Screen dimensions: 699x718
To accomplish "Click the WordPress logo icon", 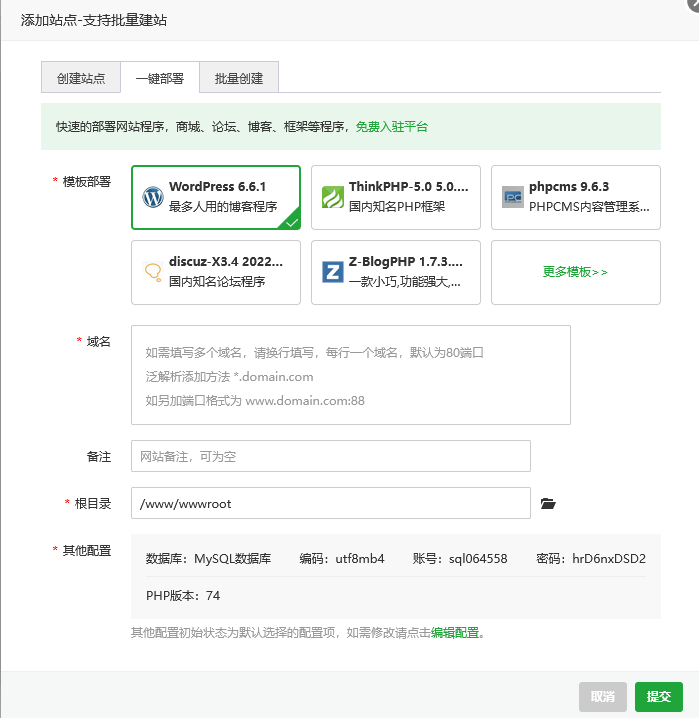I will coord(152,197).
